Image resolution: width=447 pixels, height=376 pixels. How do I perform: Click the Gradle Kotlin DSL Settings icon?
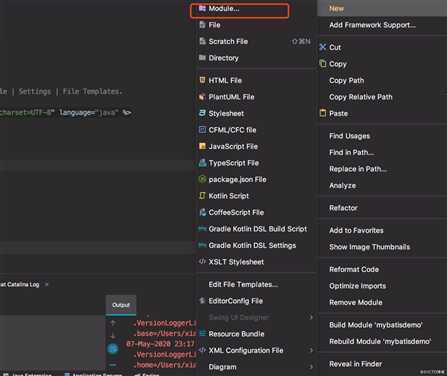(202, 245)
